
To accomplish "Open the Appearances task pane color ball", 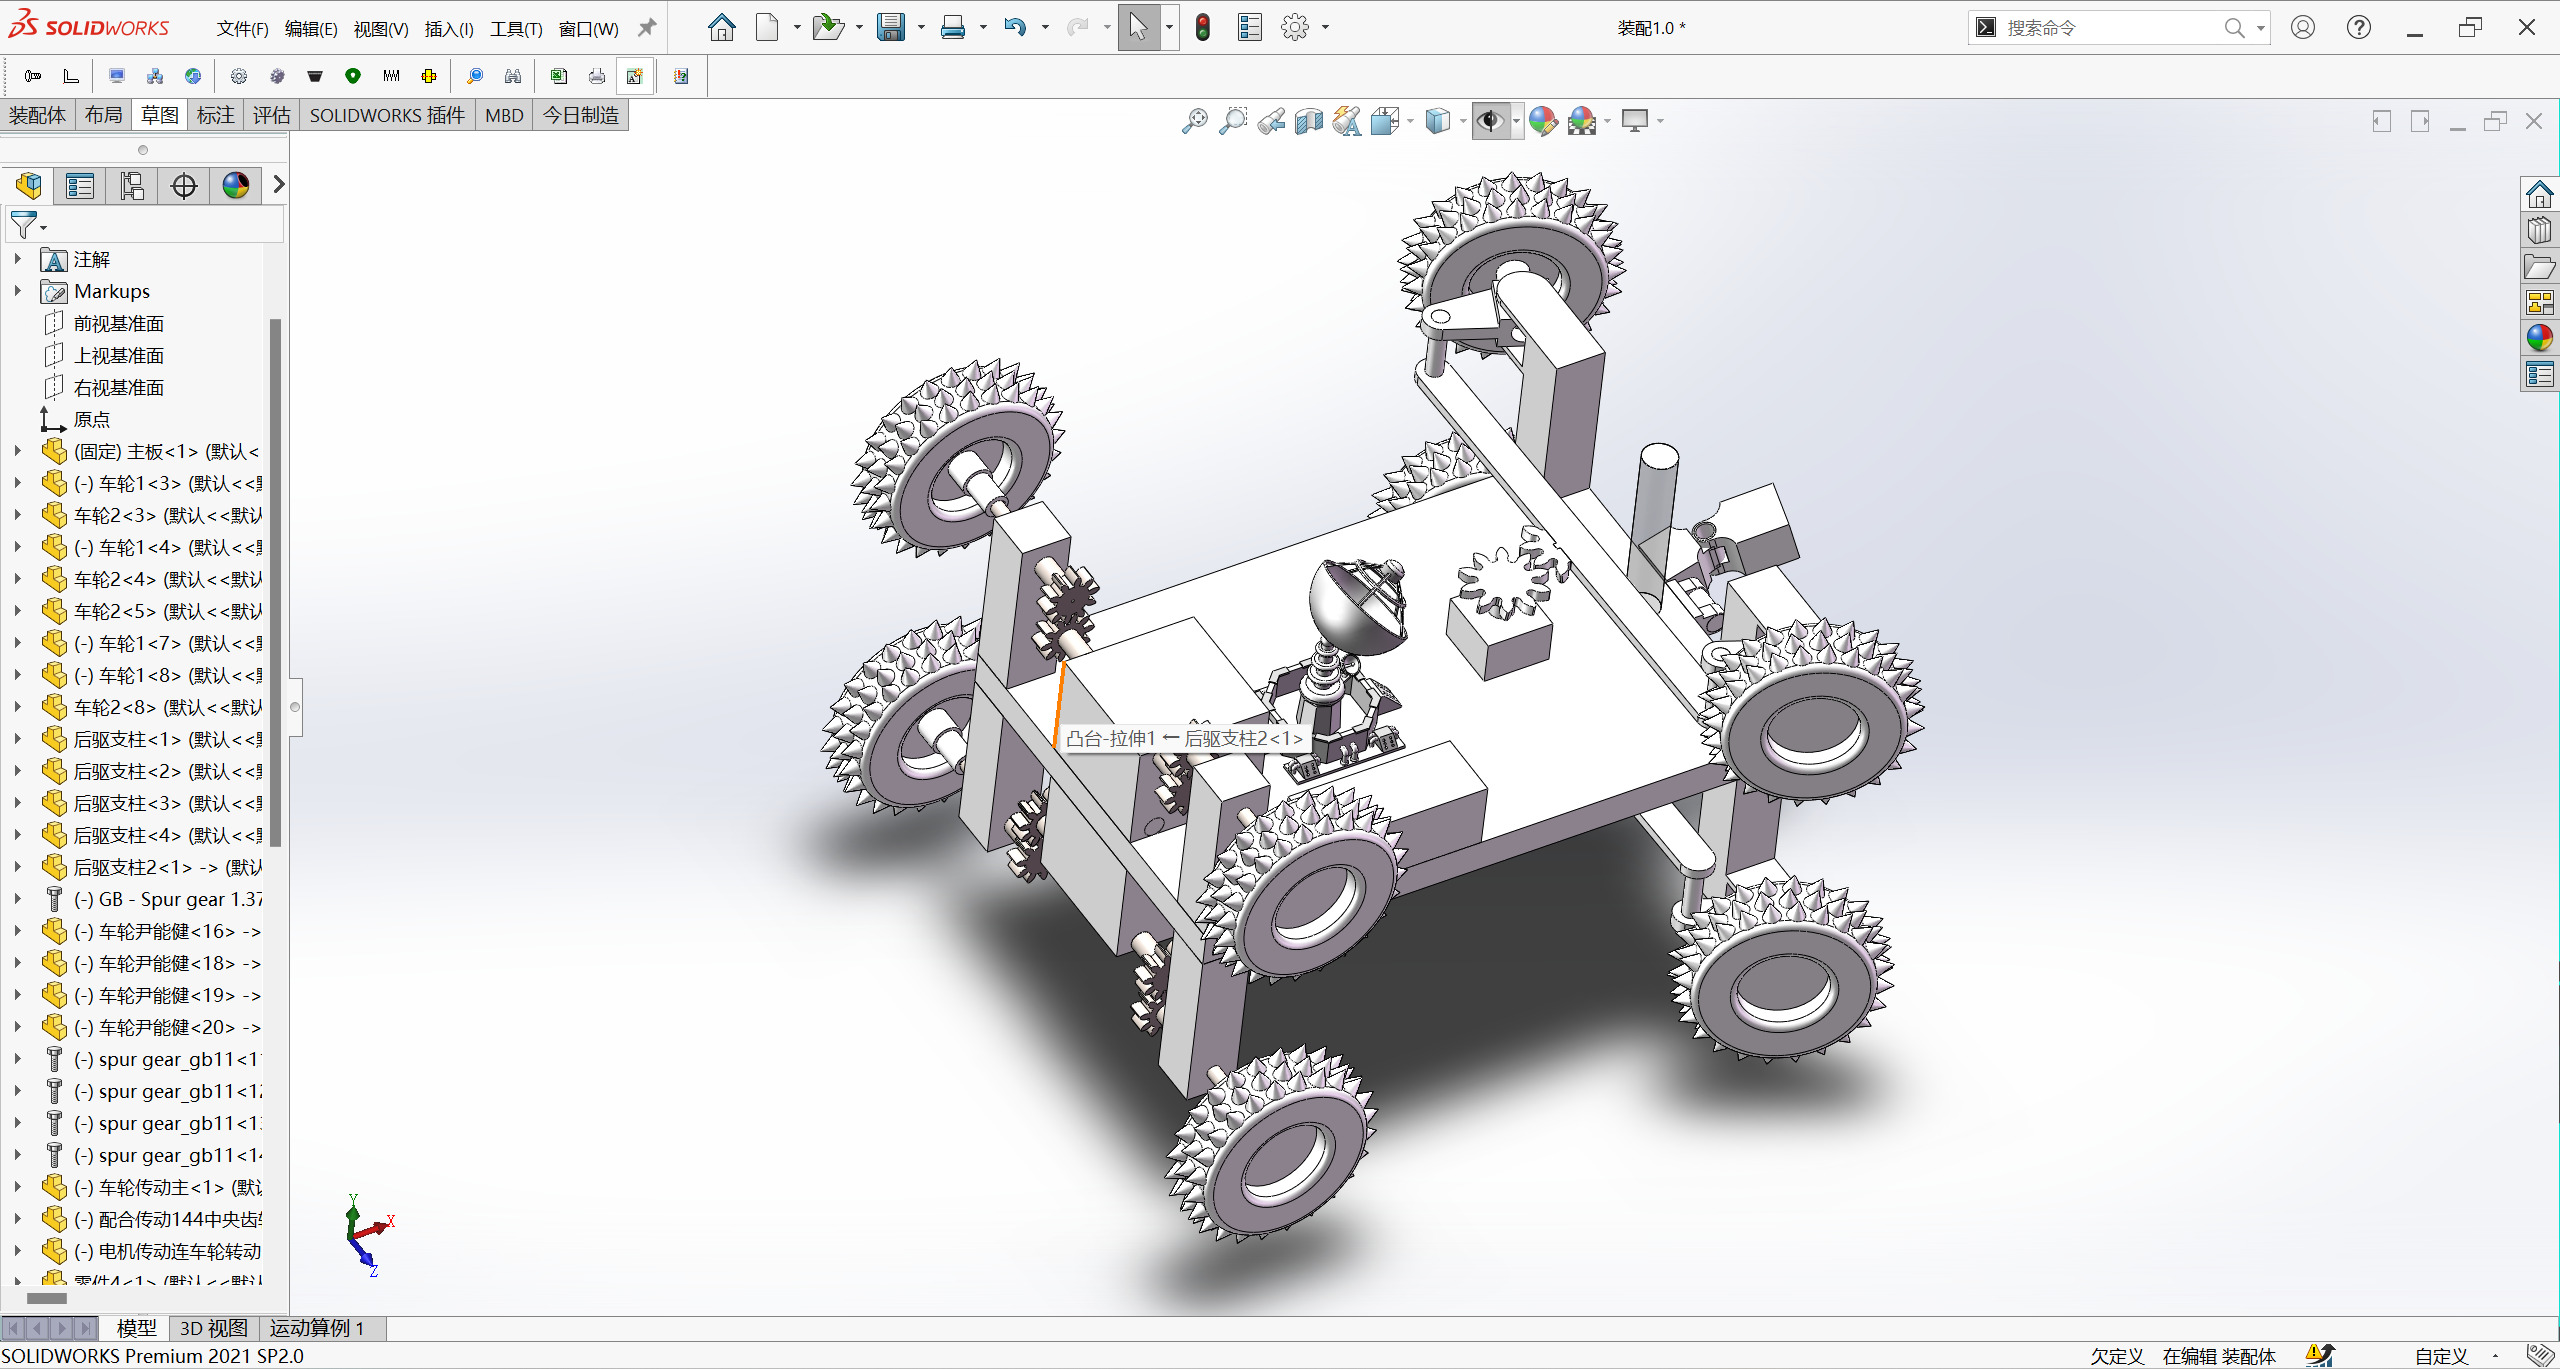I will point(2539,338).
